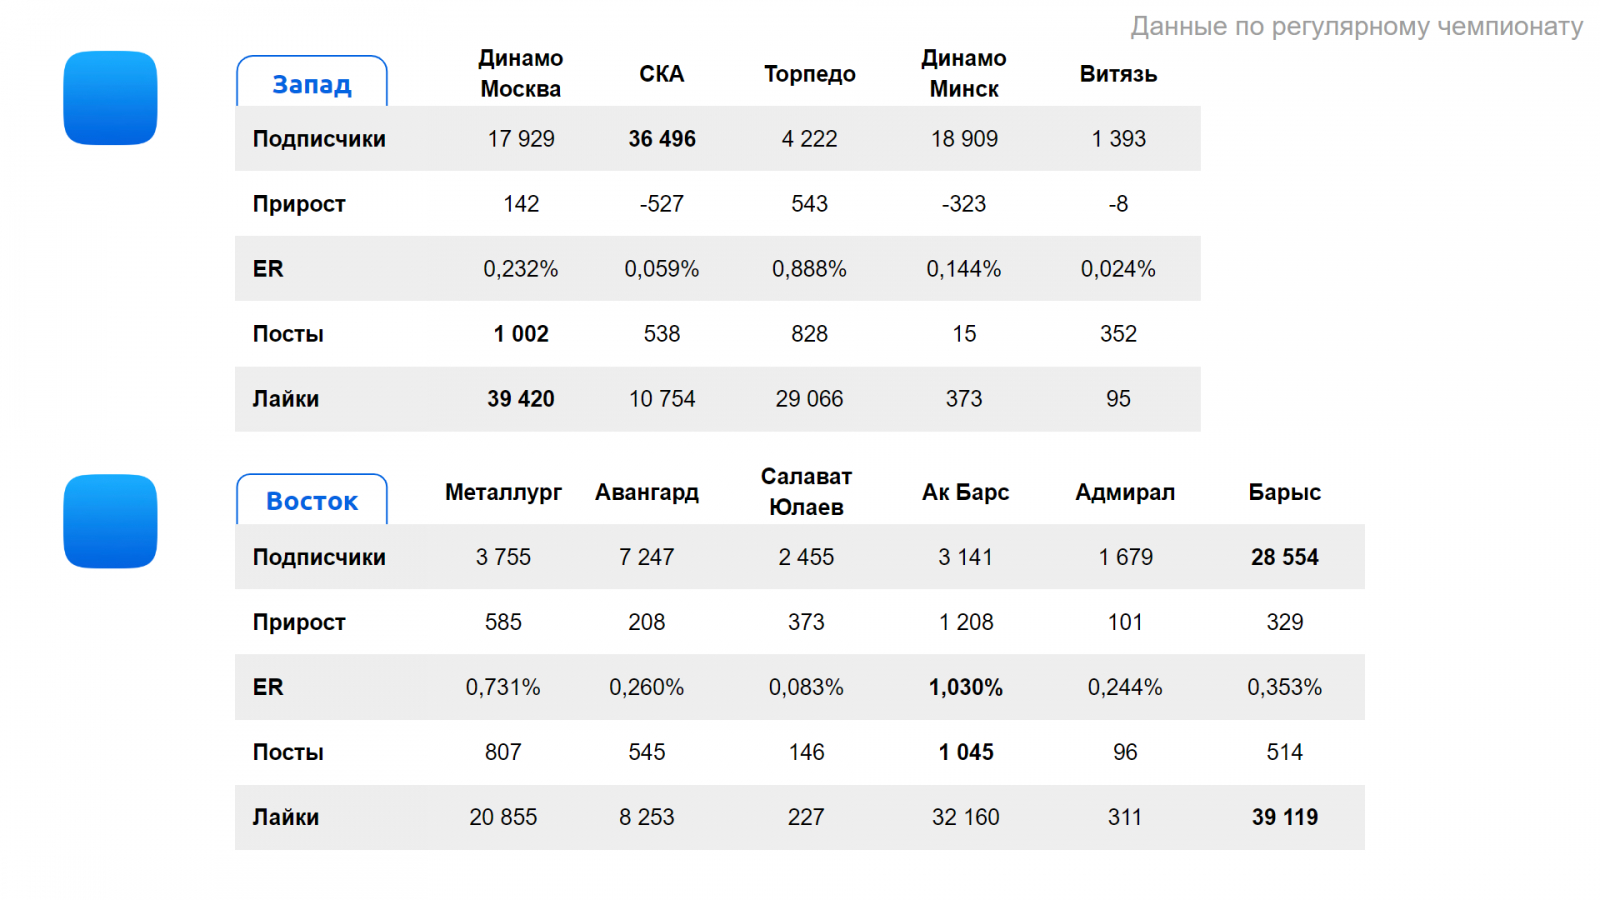Click the Динамо Москва column header
Image resolution: width=1600 pixels, height=900 pixels.
520,73
